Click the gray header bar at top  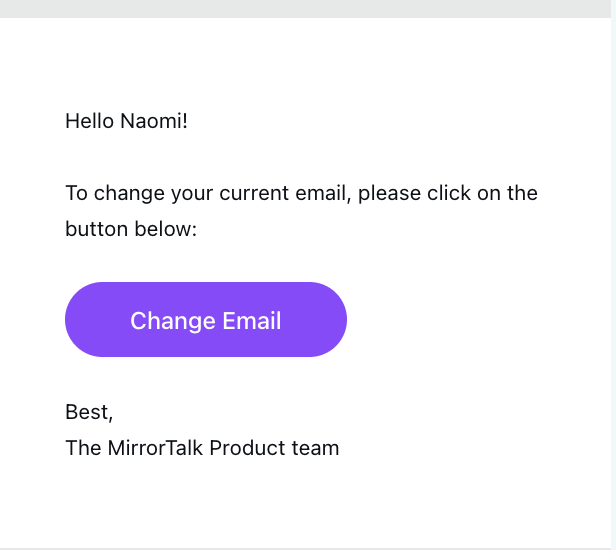point(300,8)
